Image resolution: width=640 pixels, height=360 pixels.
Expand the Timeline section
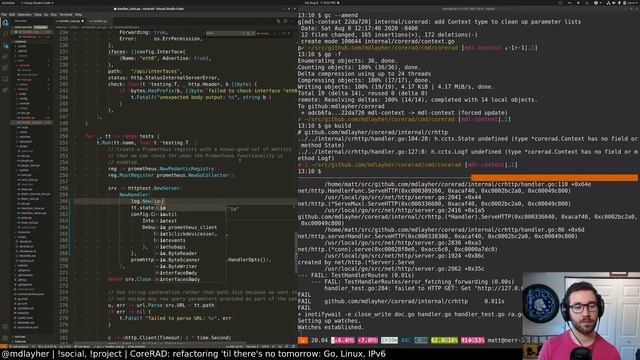[31, 341]
